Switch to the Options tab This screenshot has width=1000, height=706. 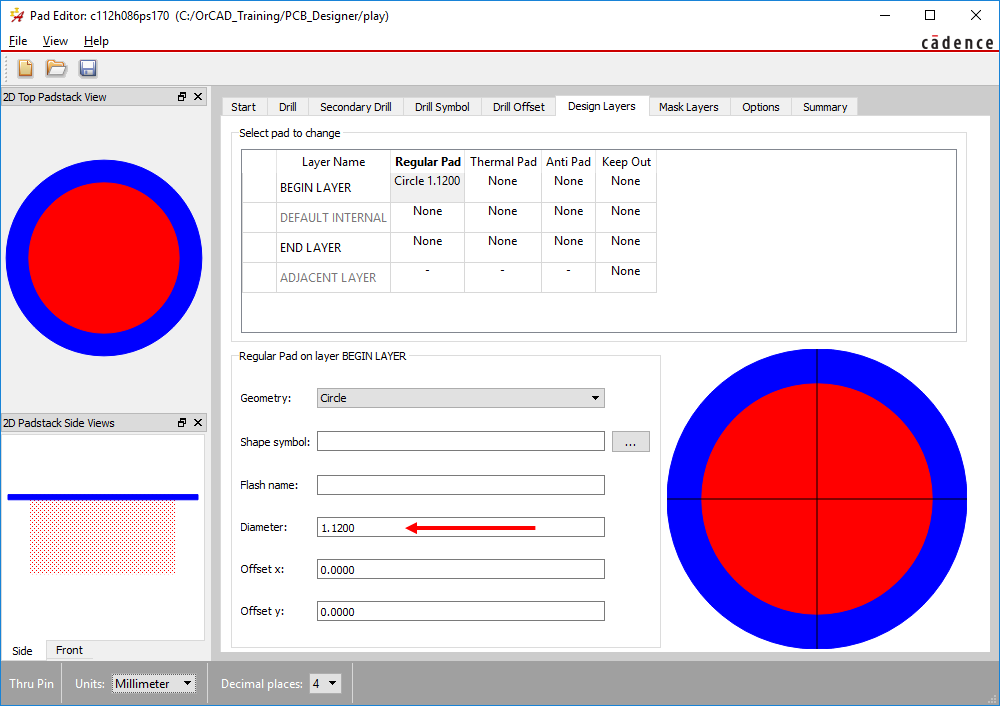pos(761,107)
